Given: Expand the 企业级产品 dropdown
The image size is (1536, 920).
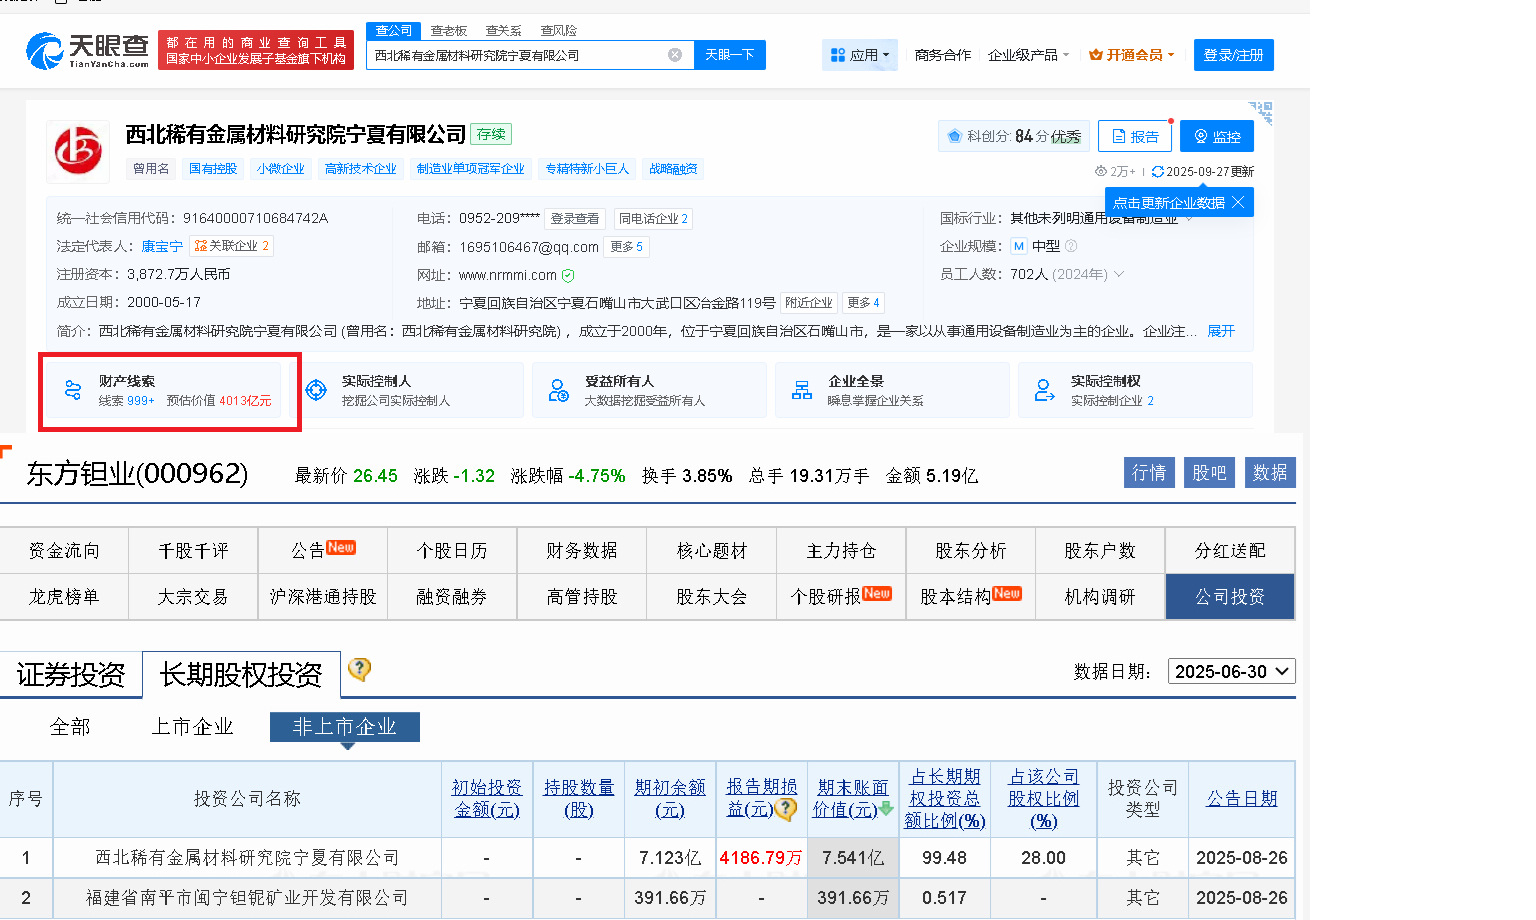Looking at the screenshot, I should (1029, 55).
